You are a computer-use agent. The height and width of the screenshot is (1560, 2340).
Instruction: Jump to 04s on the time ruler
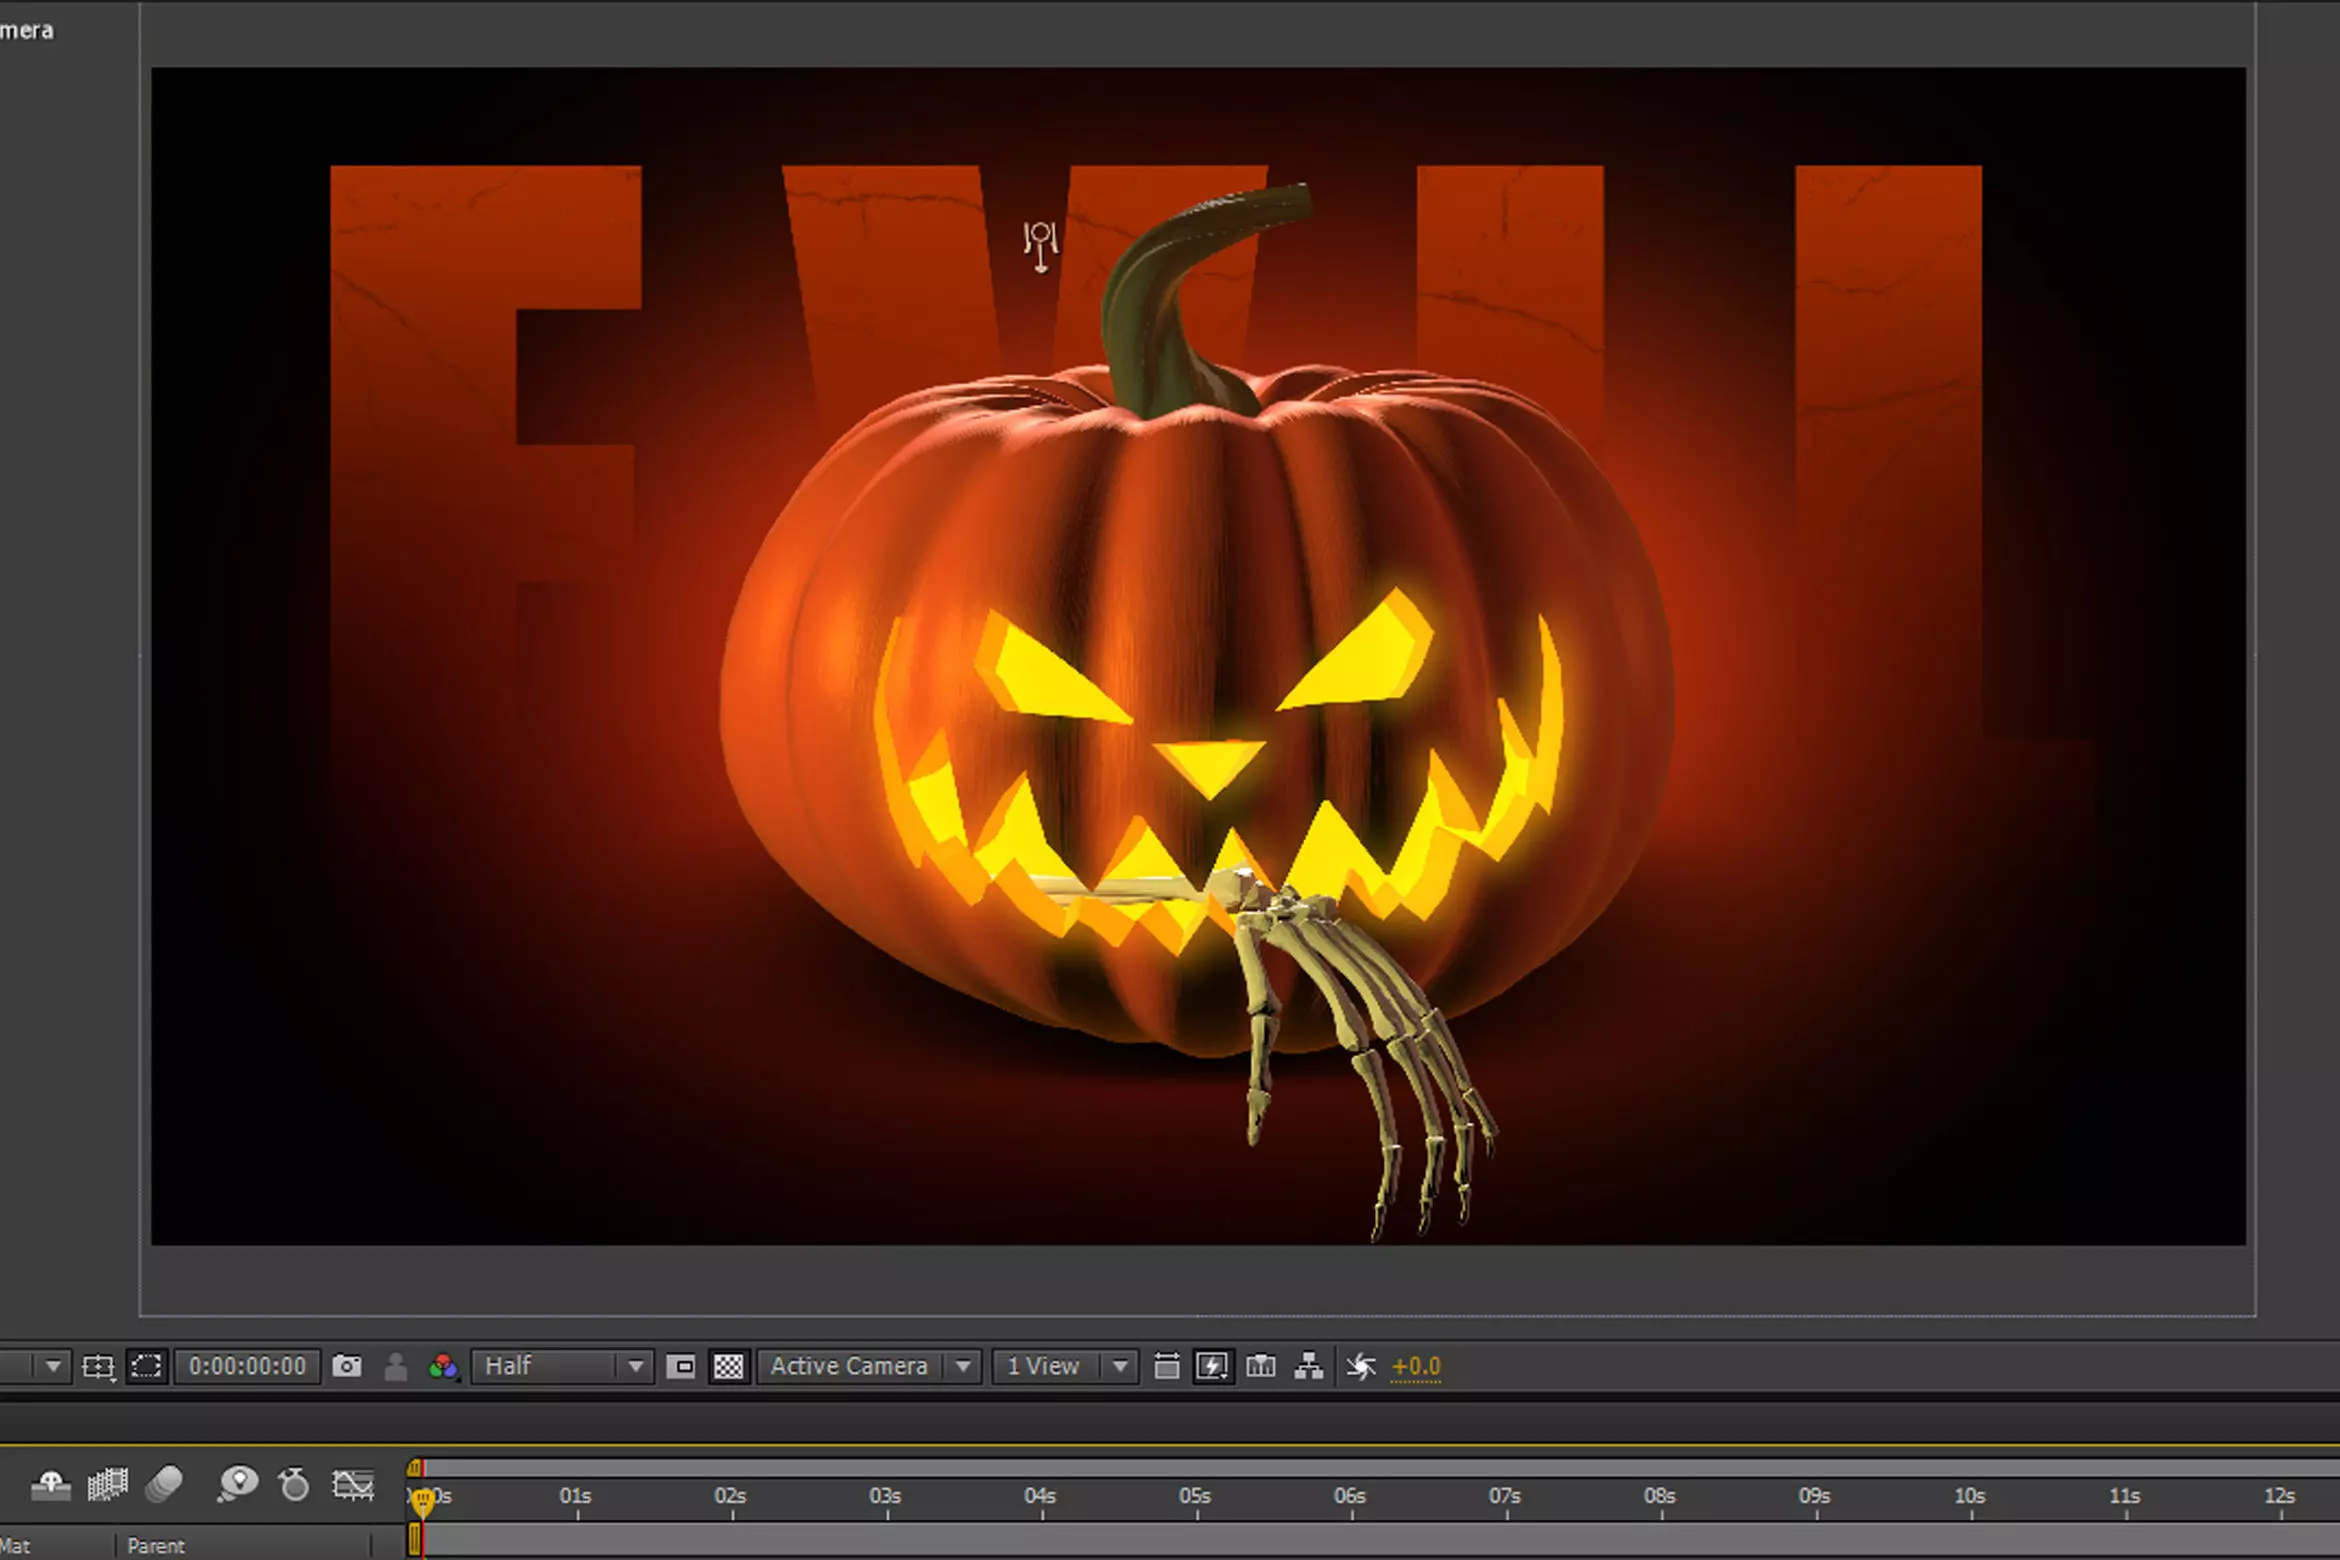pos(1041,1497)
